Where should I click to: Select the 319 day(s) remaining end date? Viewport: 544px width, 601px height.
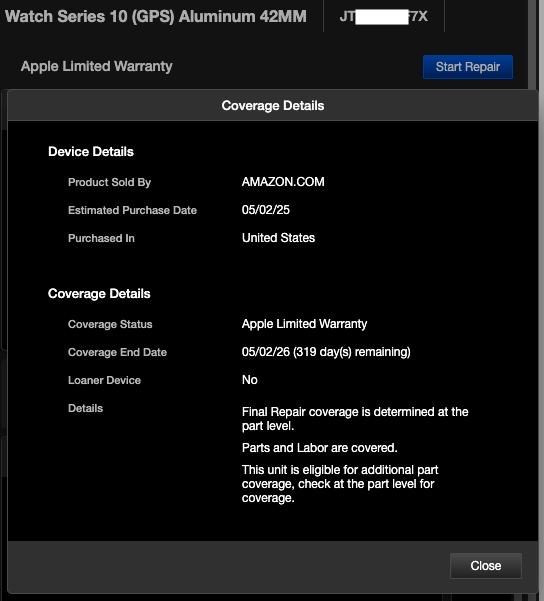click(x=326, y=352)
